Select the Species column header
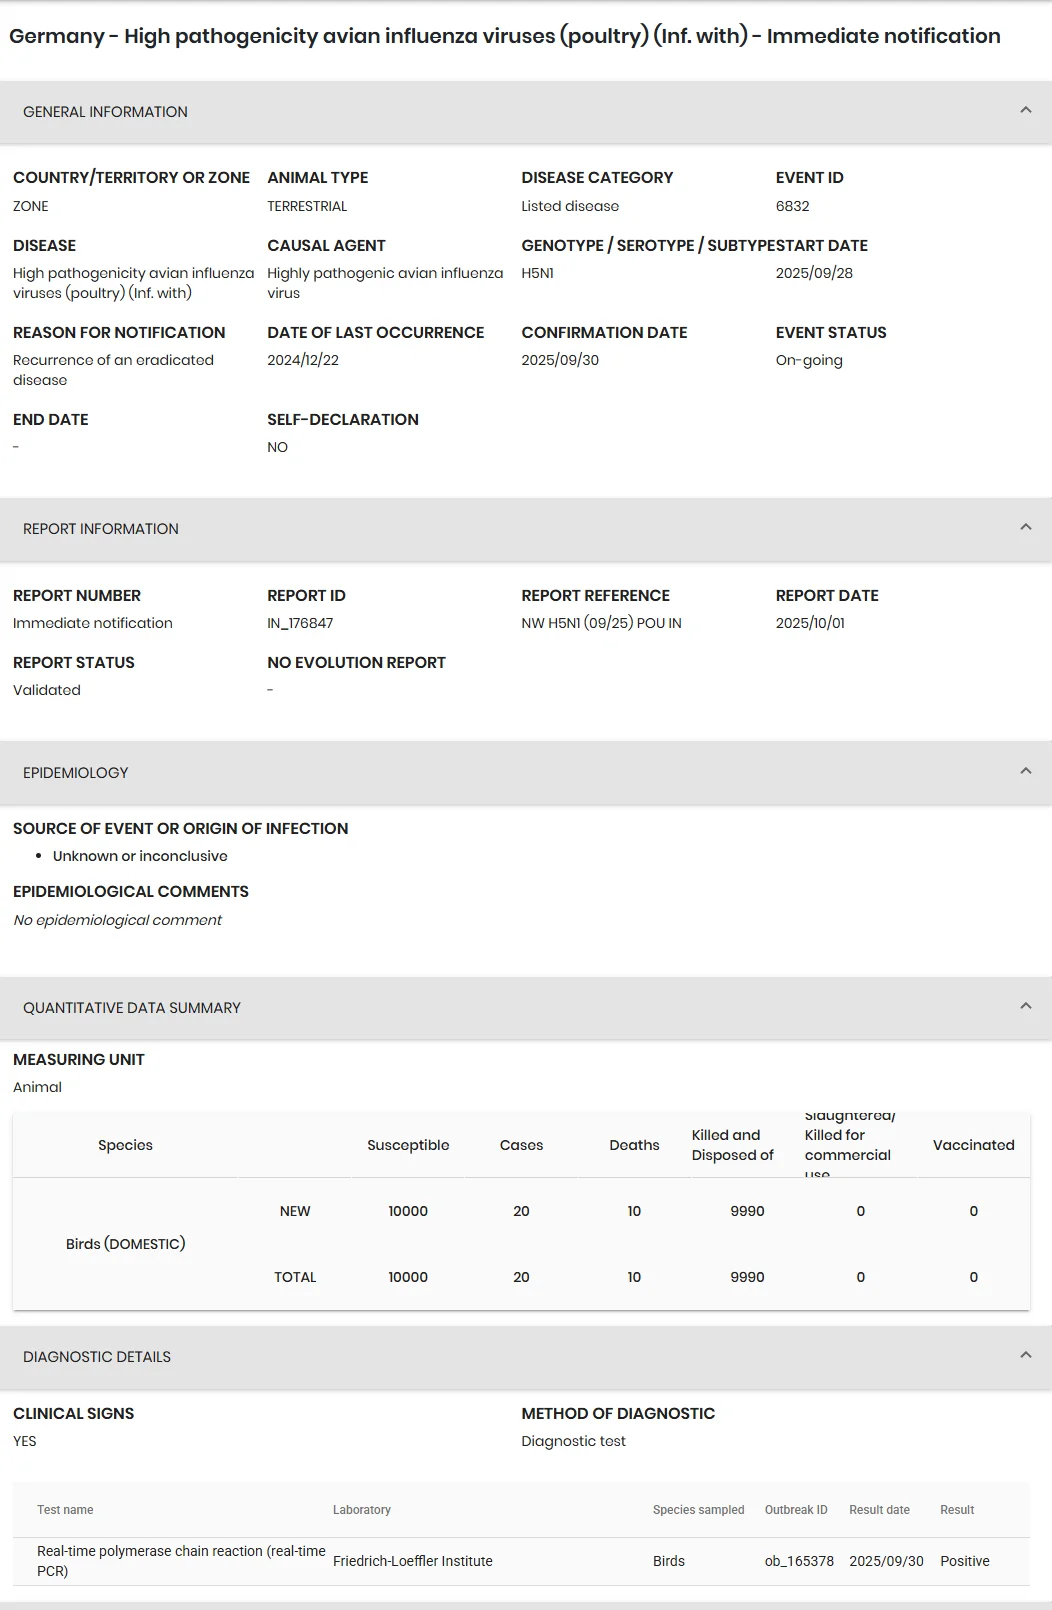Image resolution: width=1052 pixels, height=1610 pixels. point(125,1145)
